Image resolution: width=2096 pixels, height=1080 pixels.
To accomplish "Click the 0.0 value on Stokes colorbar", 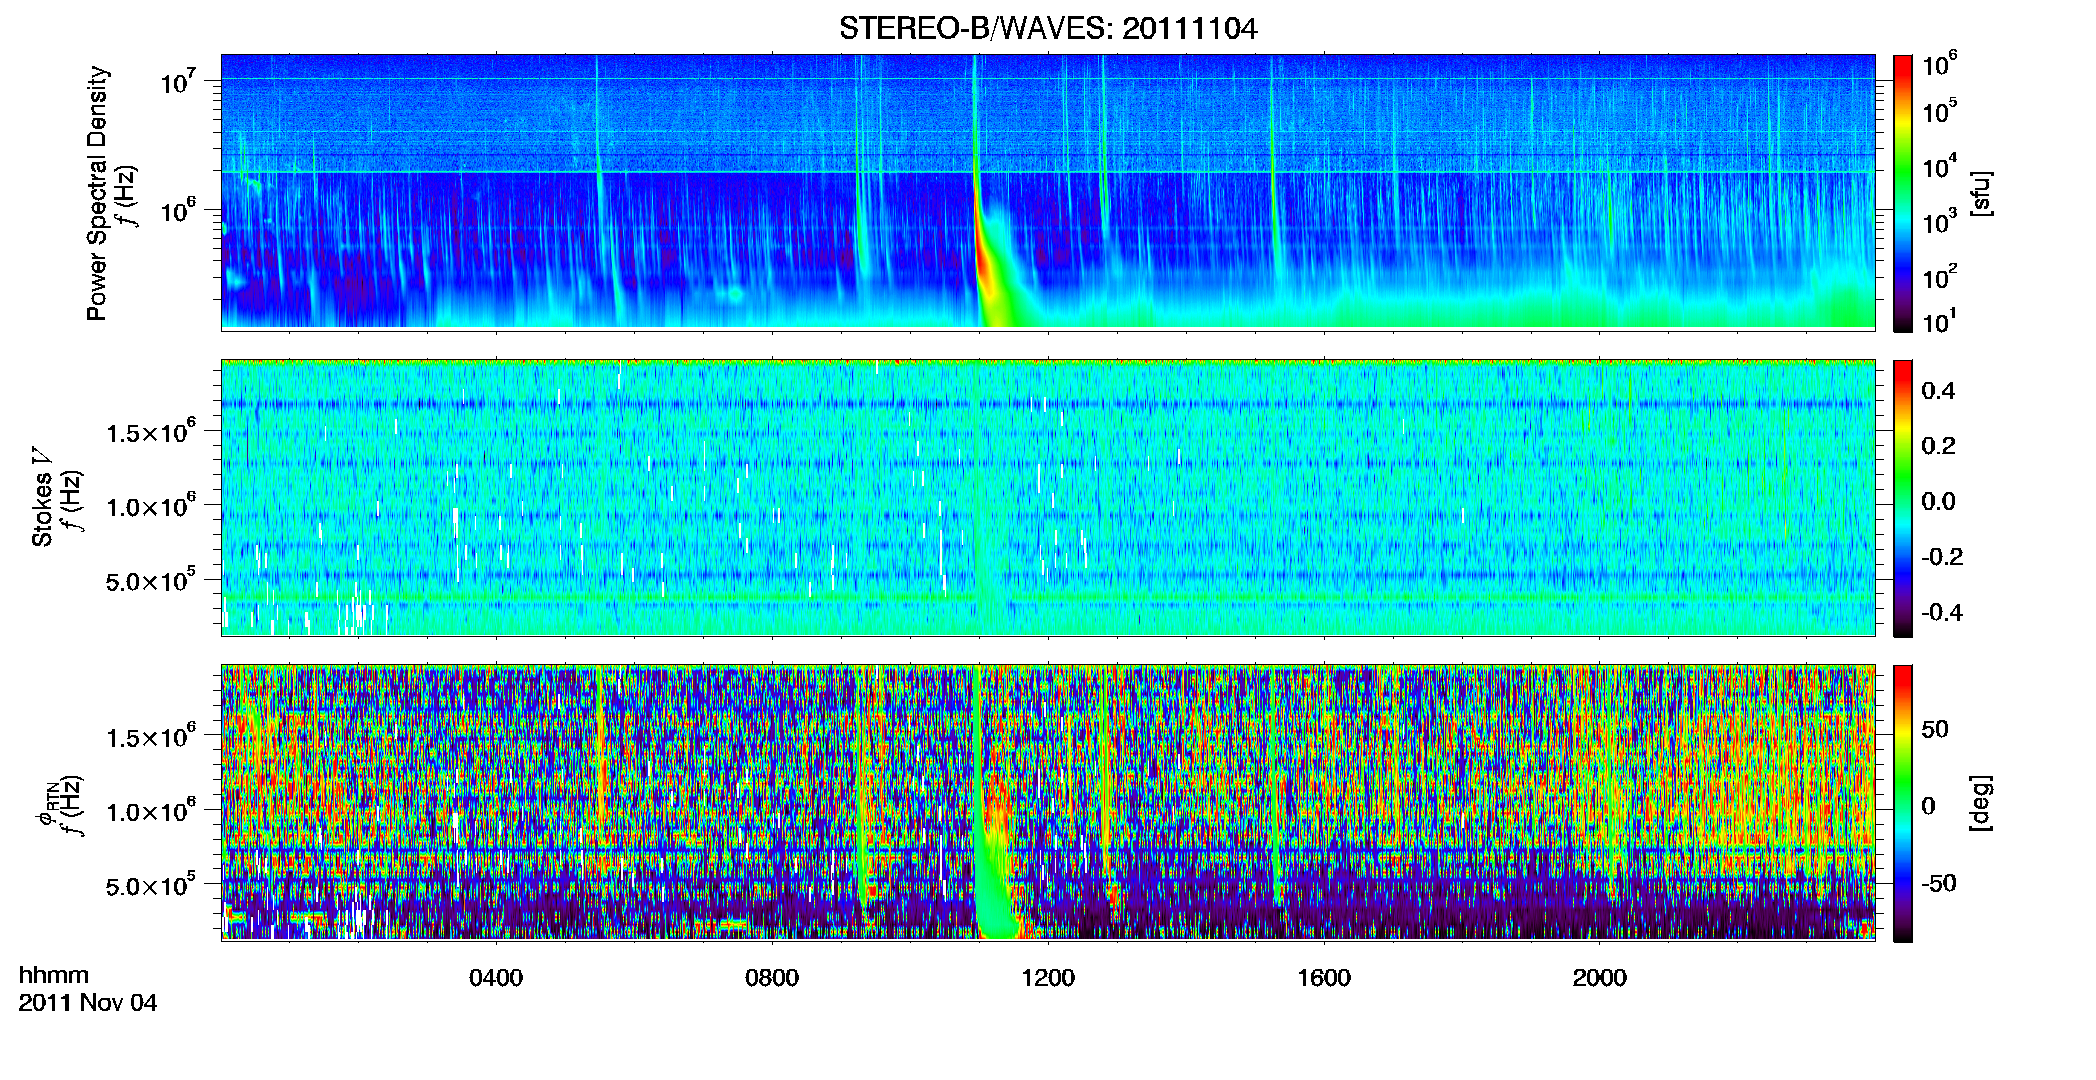I will click(1938, 501).
